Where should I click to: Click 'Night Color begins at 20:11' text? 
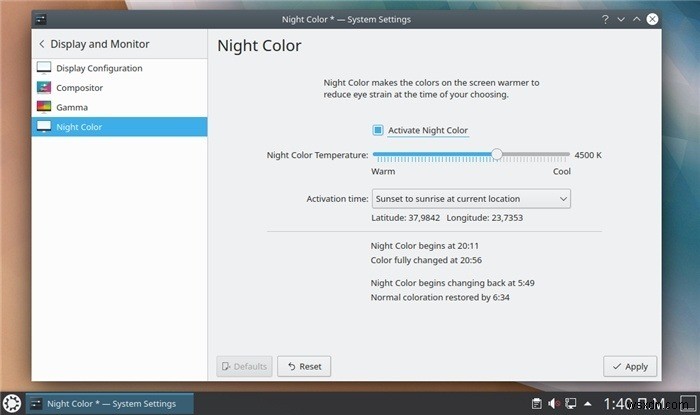pyautogui.click(x=425, y=246)
